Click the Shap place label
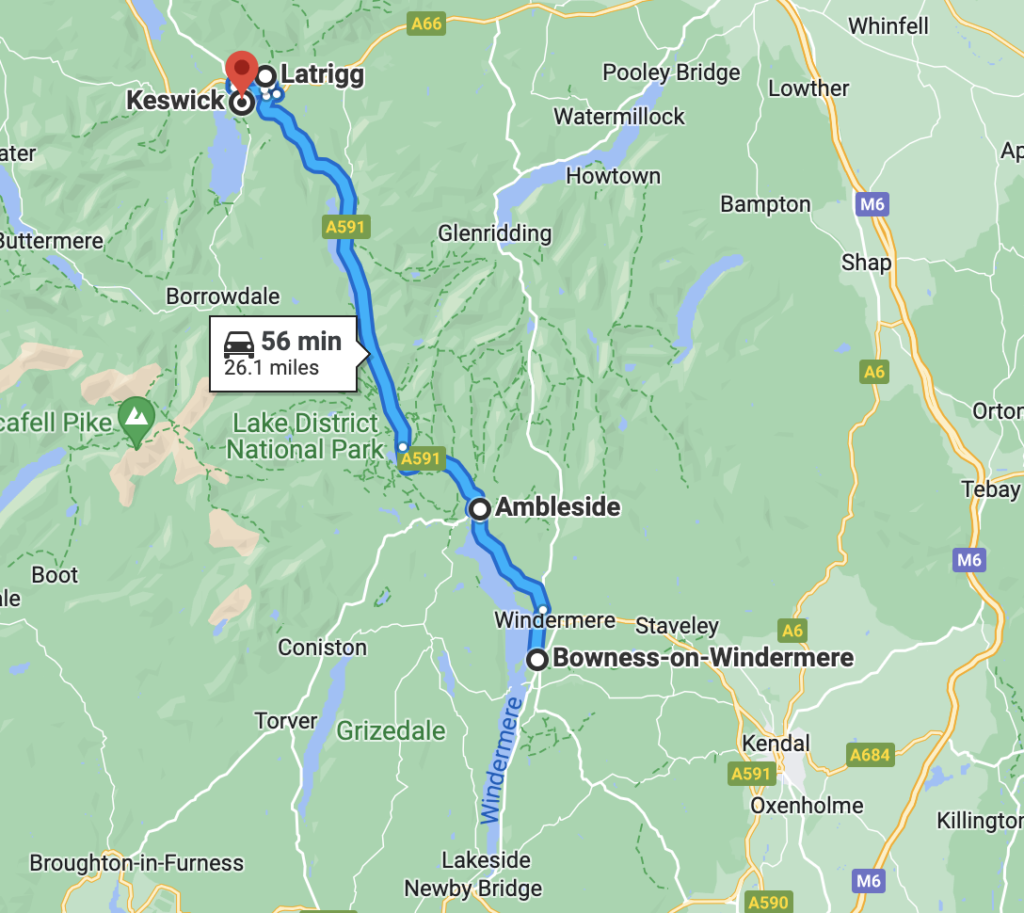This screenshot has width=1024, height=913. (x=866, y=263)
